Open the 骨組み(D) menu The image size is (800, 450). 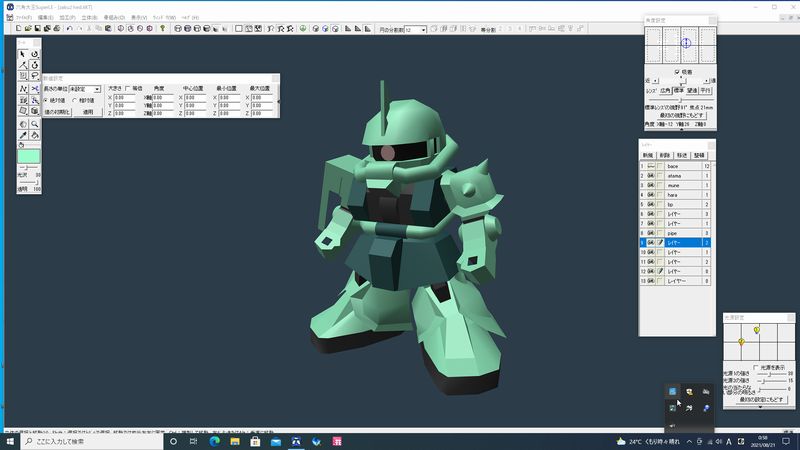pyautogui.click(x=114, y=17)
